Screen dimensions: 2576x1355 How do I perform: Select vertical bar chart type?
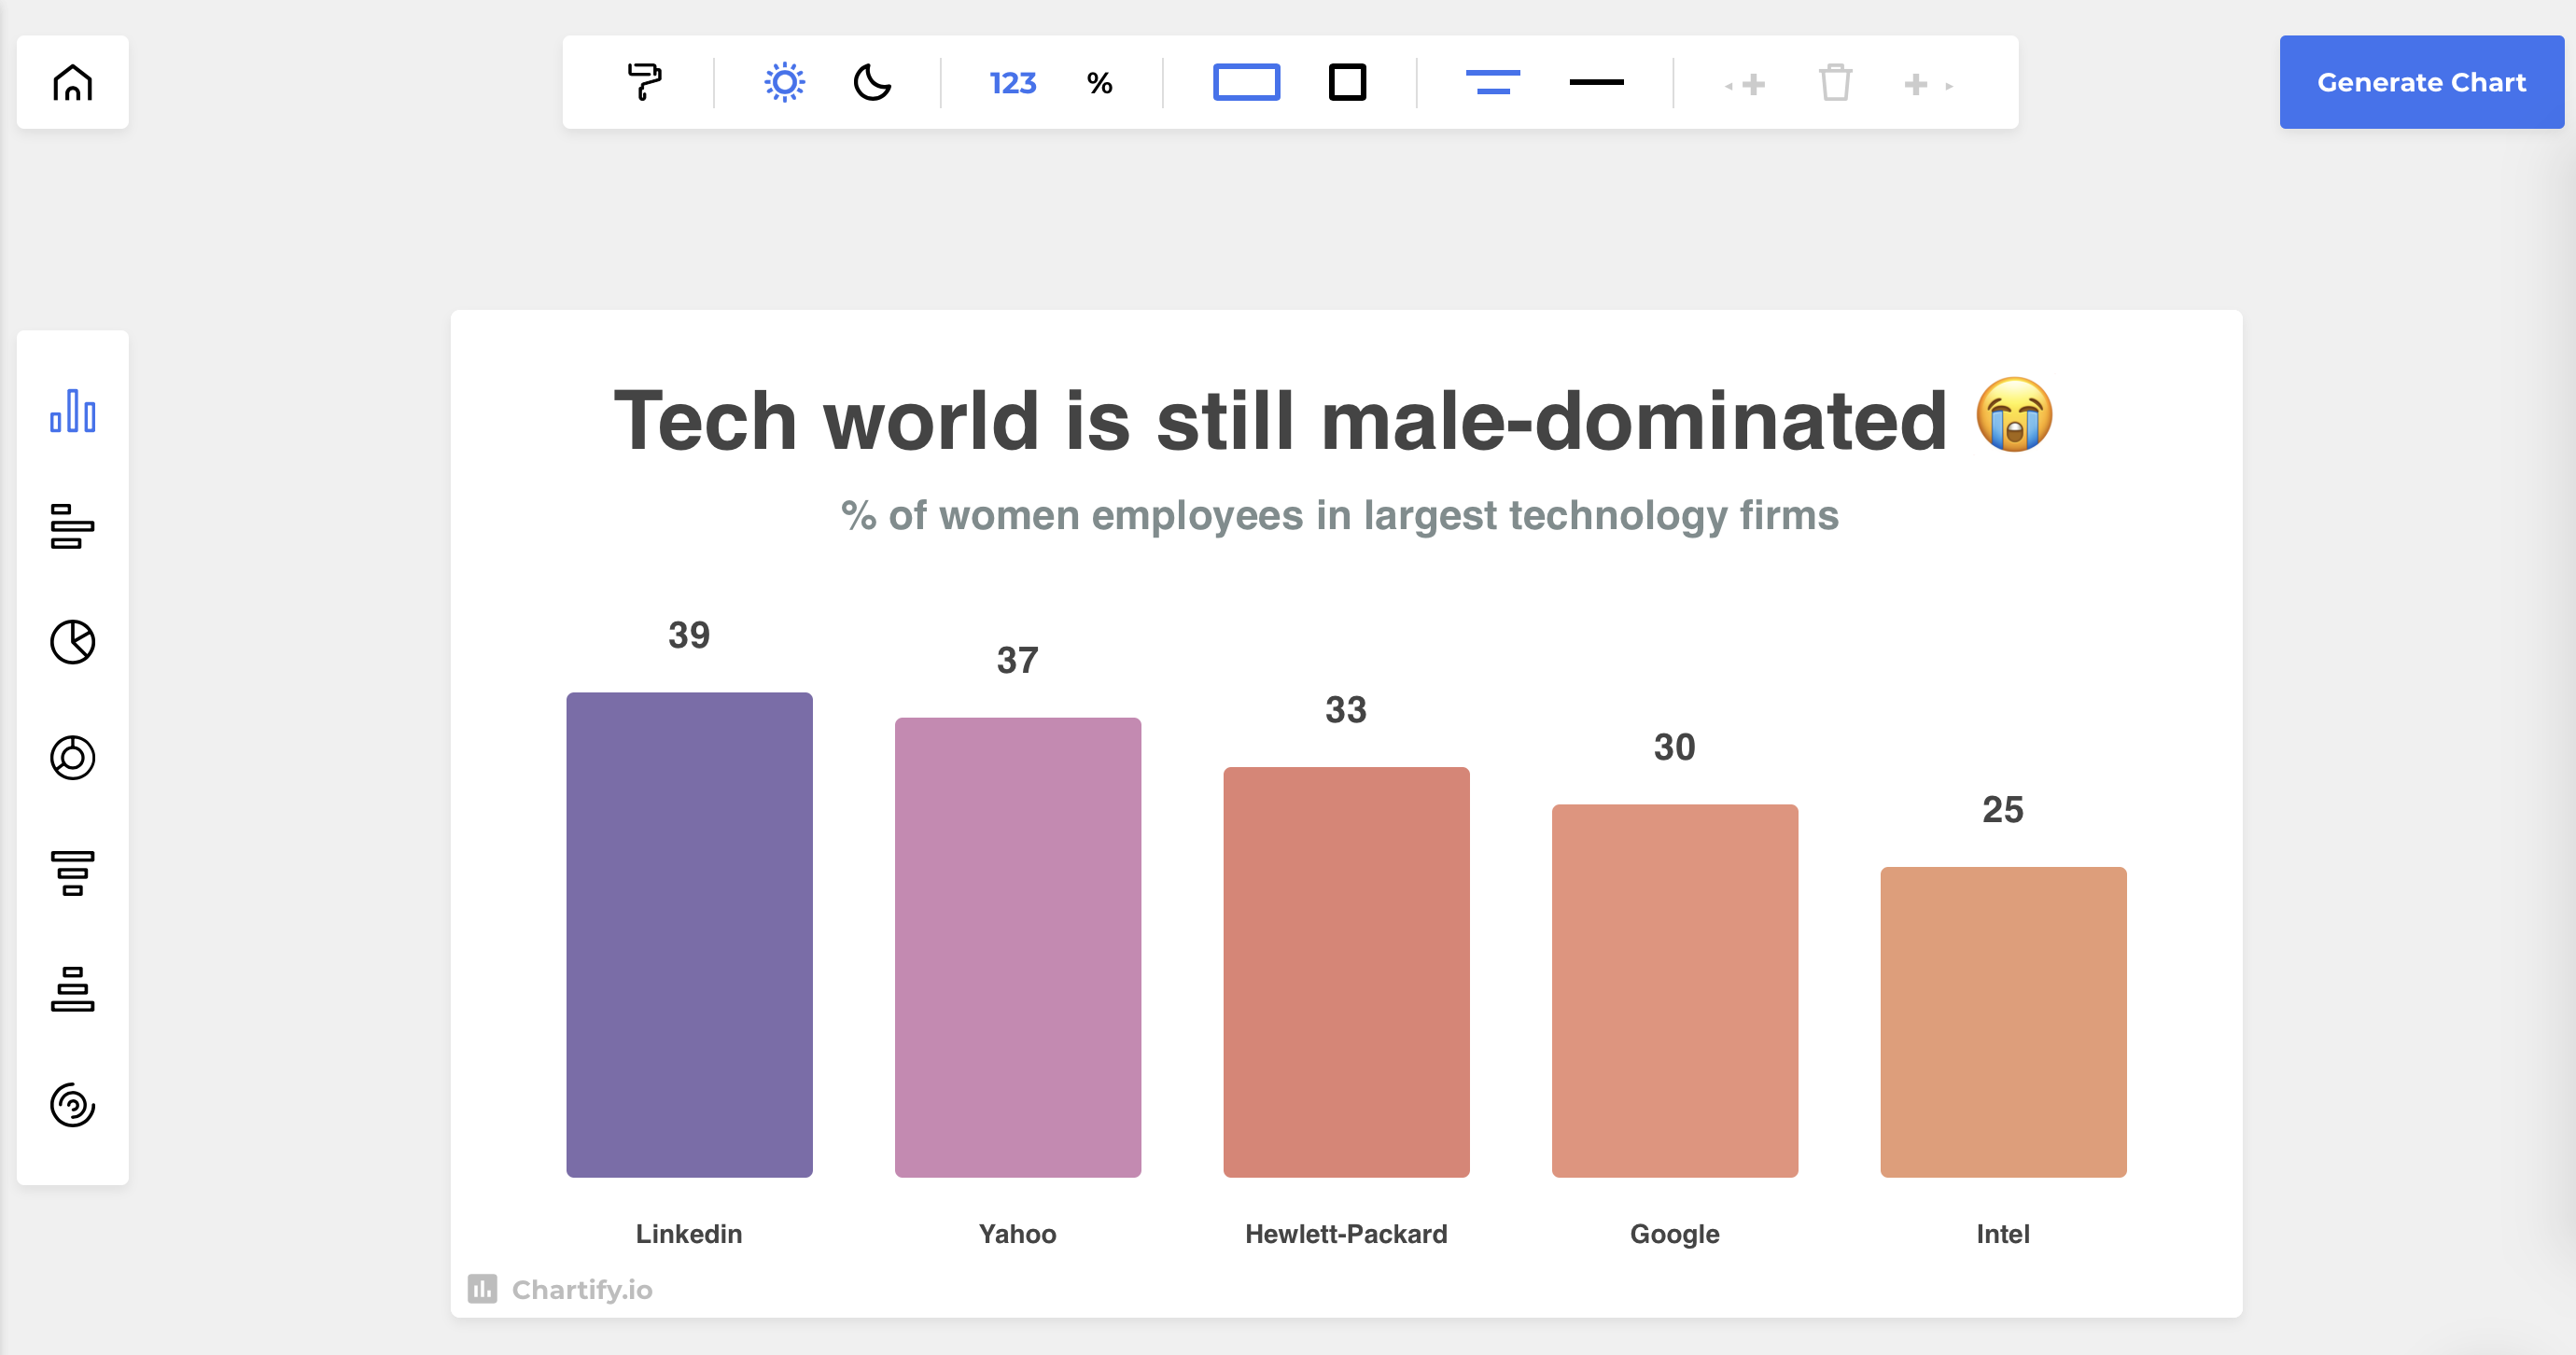coord(72,411)
